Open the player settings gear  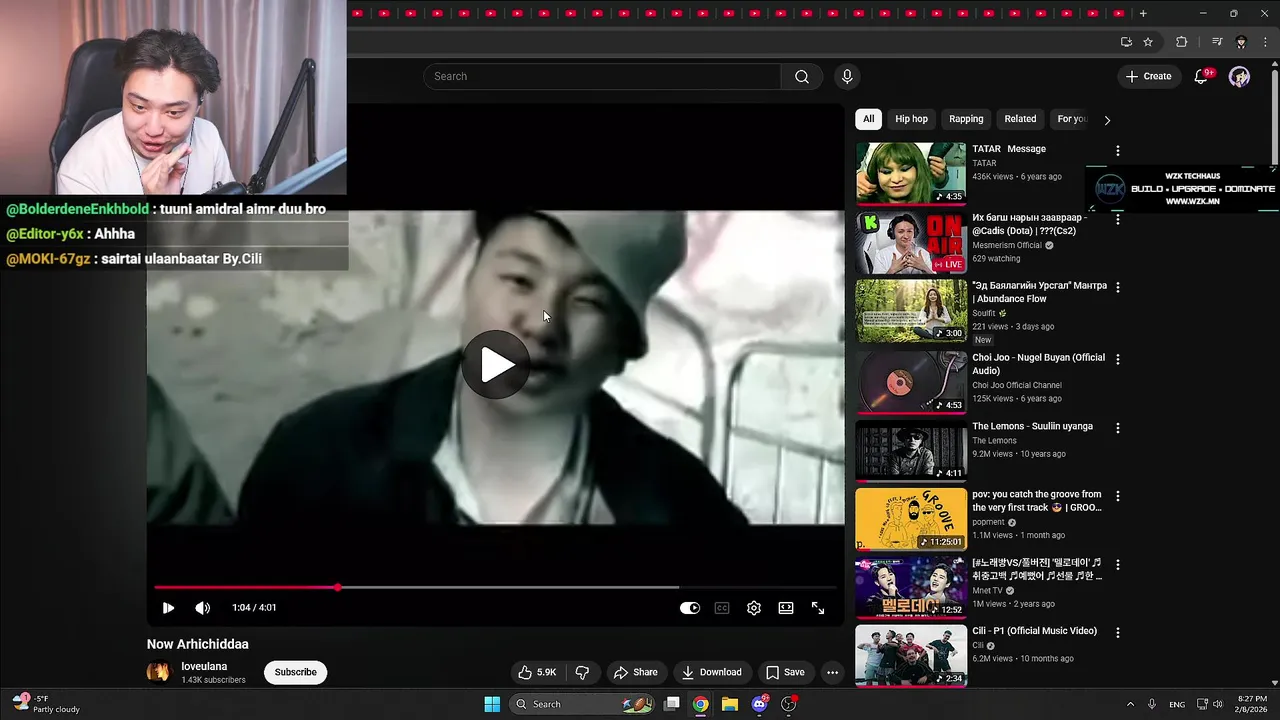click(754, 608)
